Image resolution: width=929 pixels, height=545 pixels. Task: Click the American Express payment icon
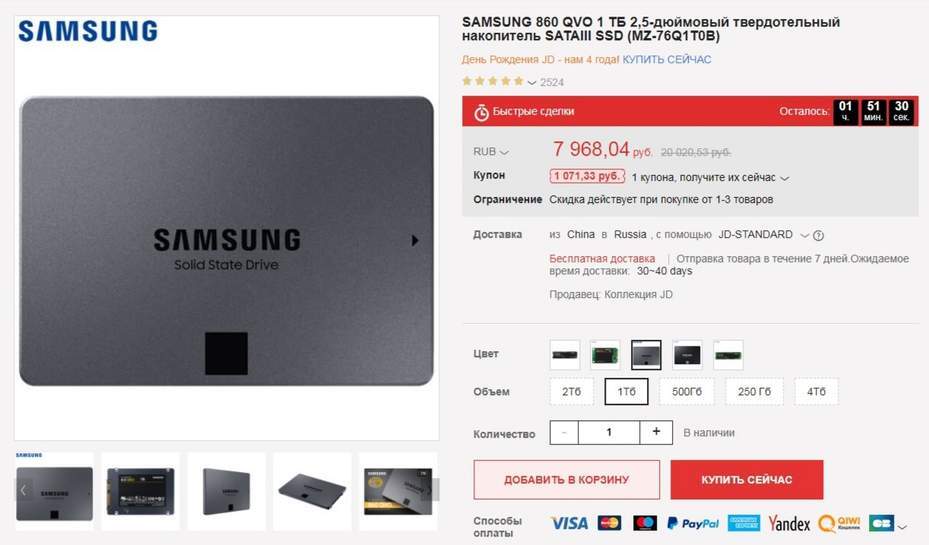(x=744, y=523)
